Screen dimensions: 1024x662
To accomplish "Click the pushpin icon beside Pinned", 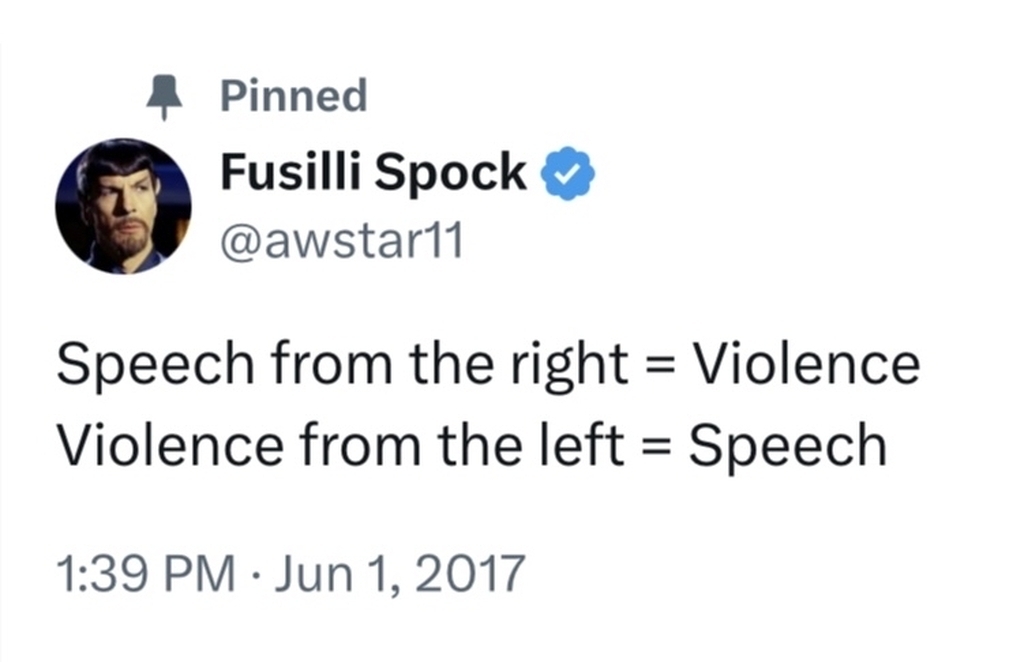I will 164,97.
